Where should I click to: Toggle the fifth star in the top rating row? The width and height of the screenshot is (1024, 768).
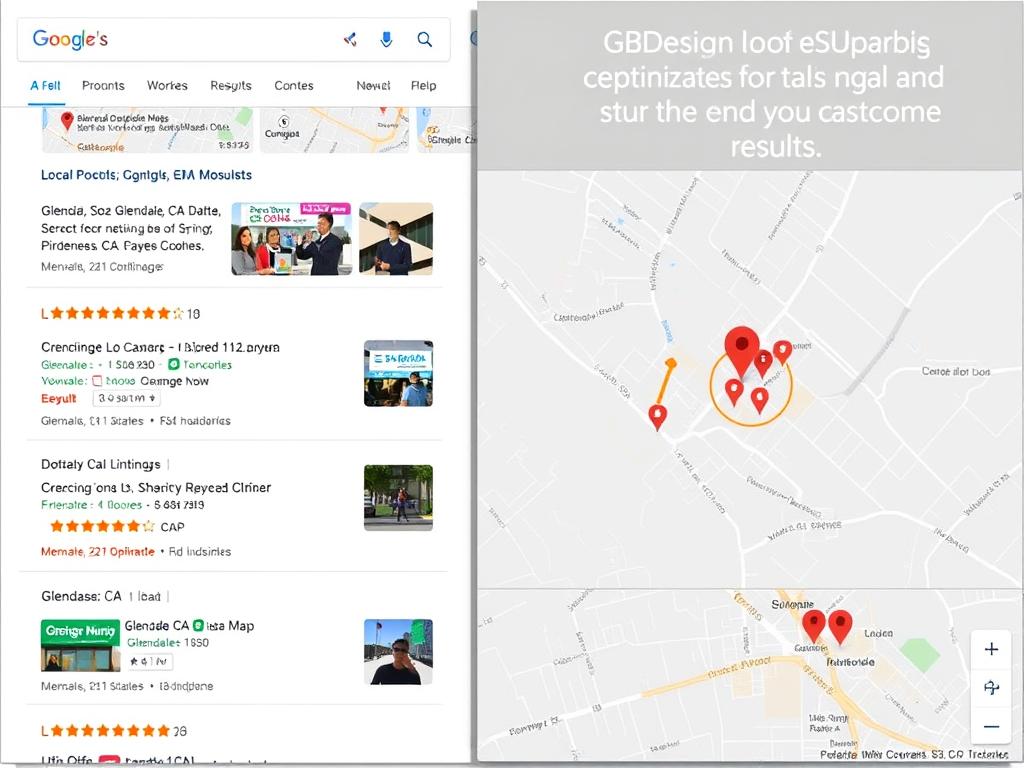click(x=116, y=313)
